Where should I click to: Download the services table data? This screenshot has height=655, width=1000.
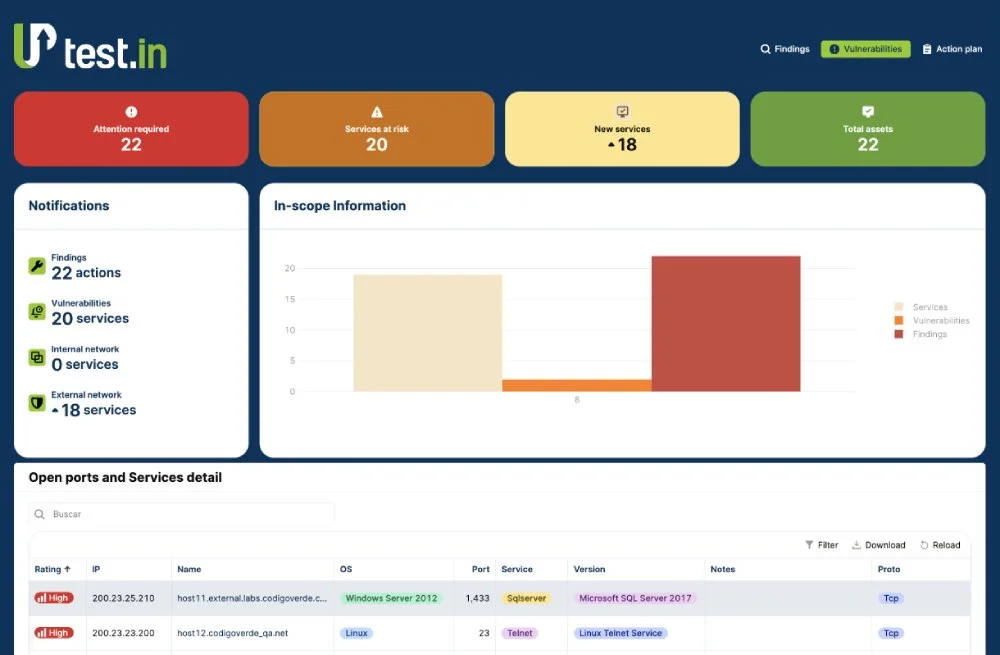click(878, 545)
